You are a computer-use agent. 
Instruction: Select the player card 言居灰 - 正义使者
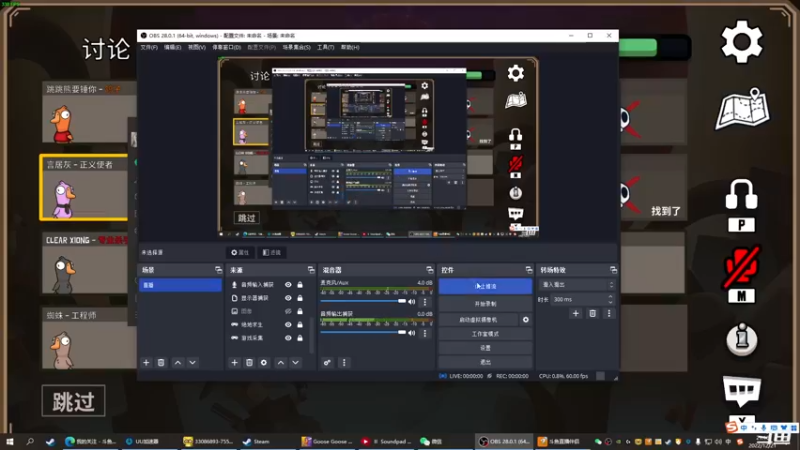84,188
